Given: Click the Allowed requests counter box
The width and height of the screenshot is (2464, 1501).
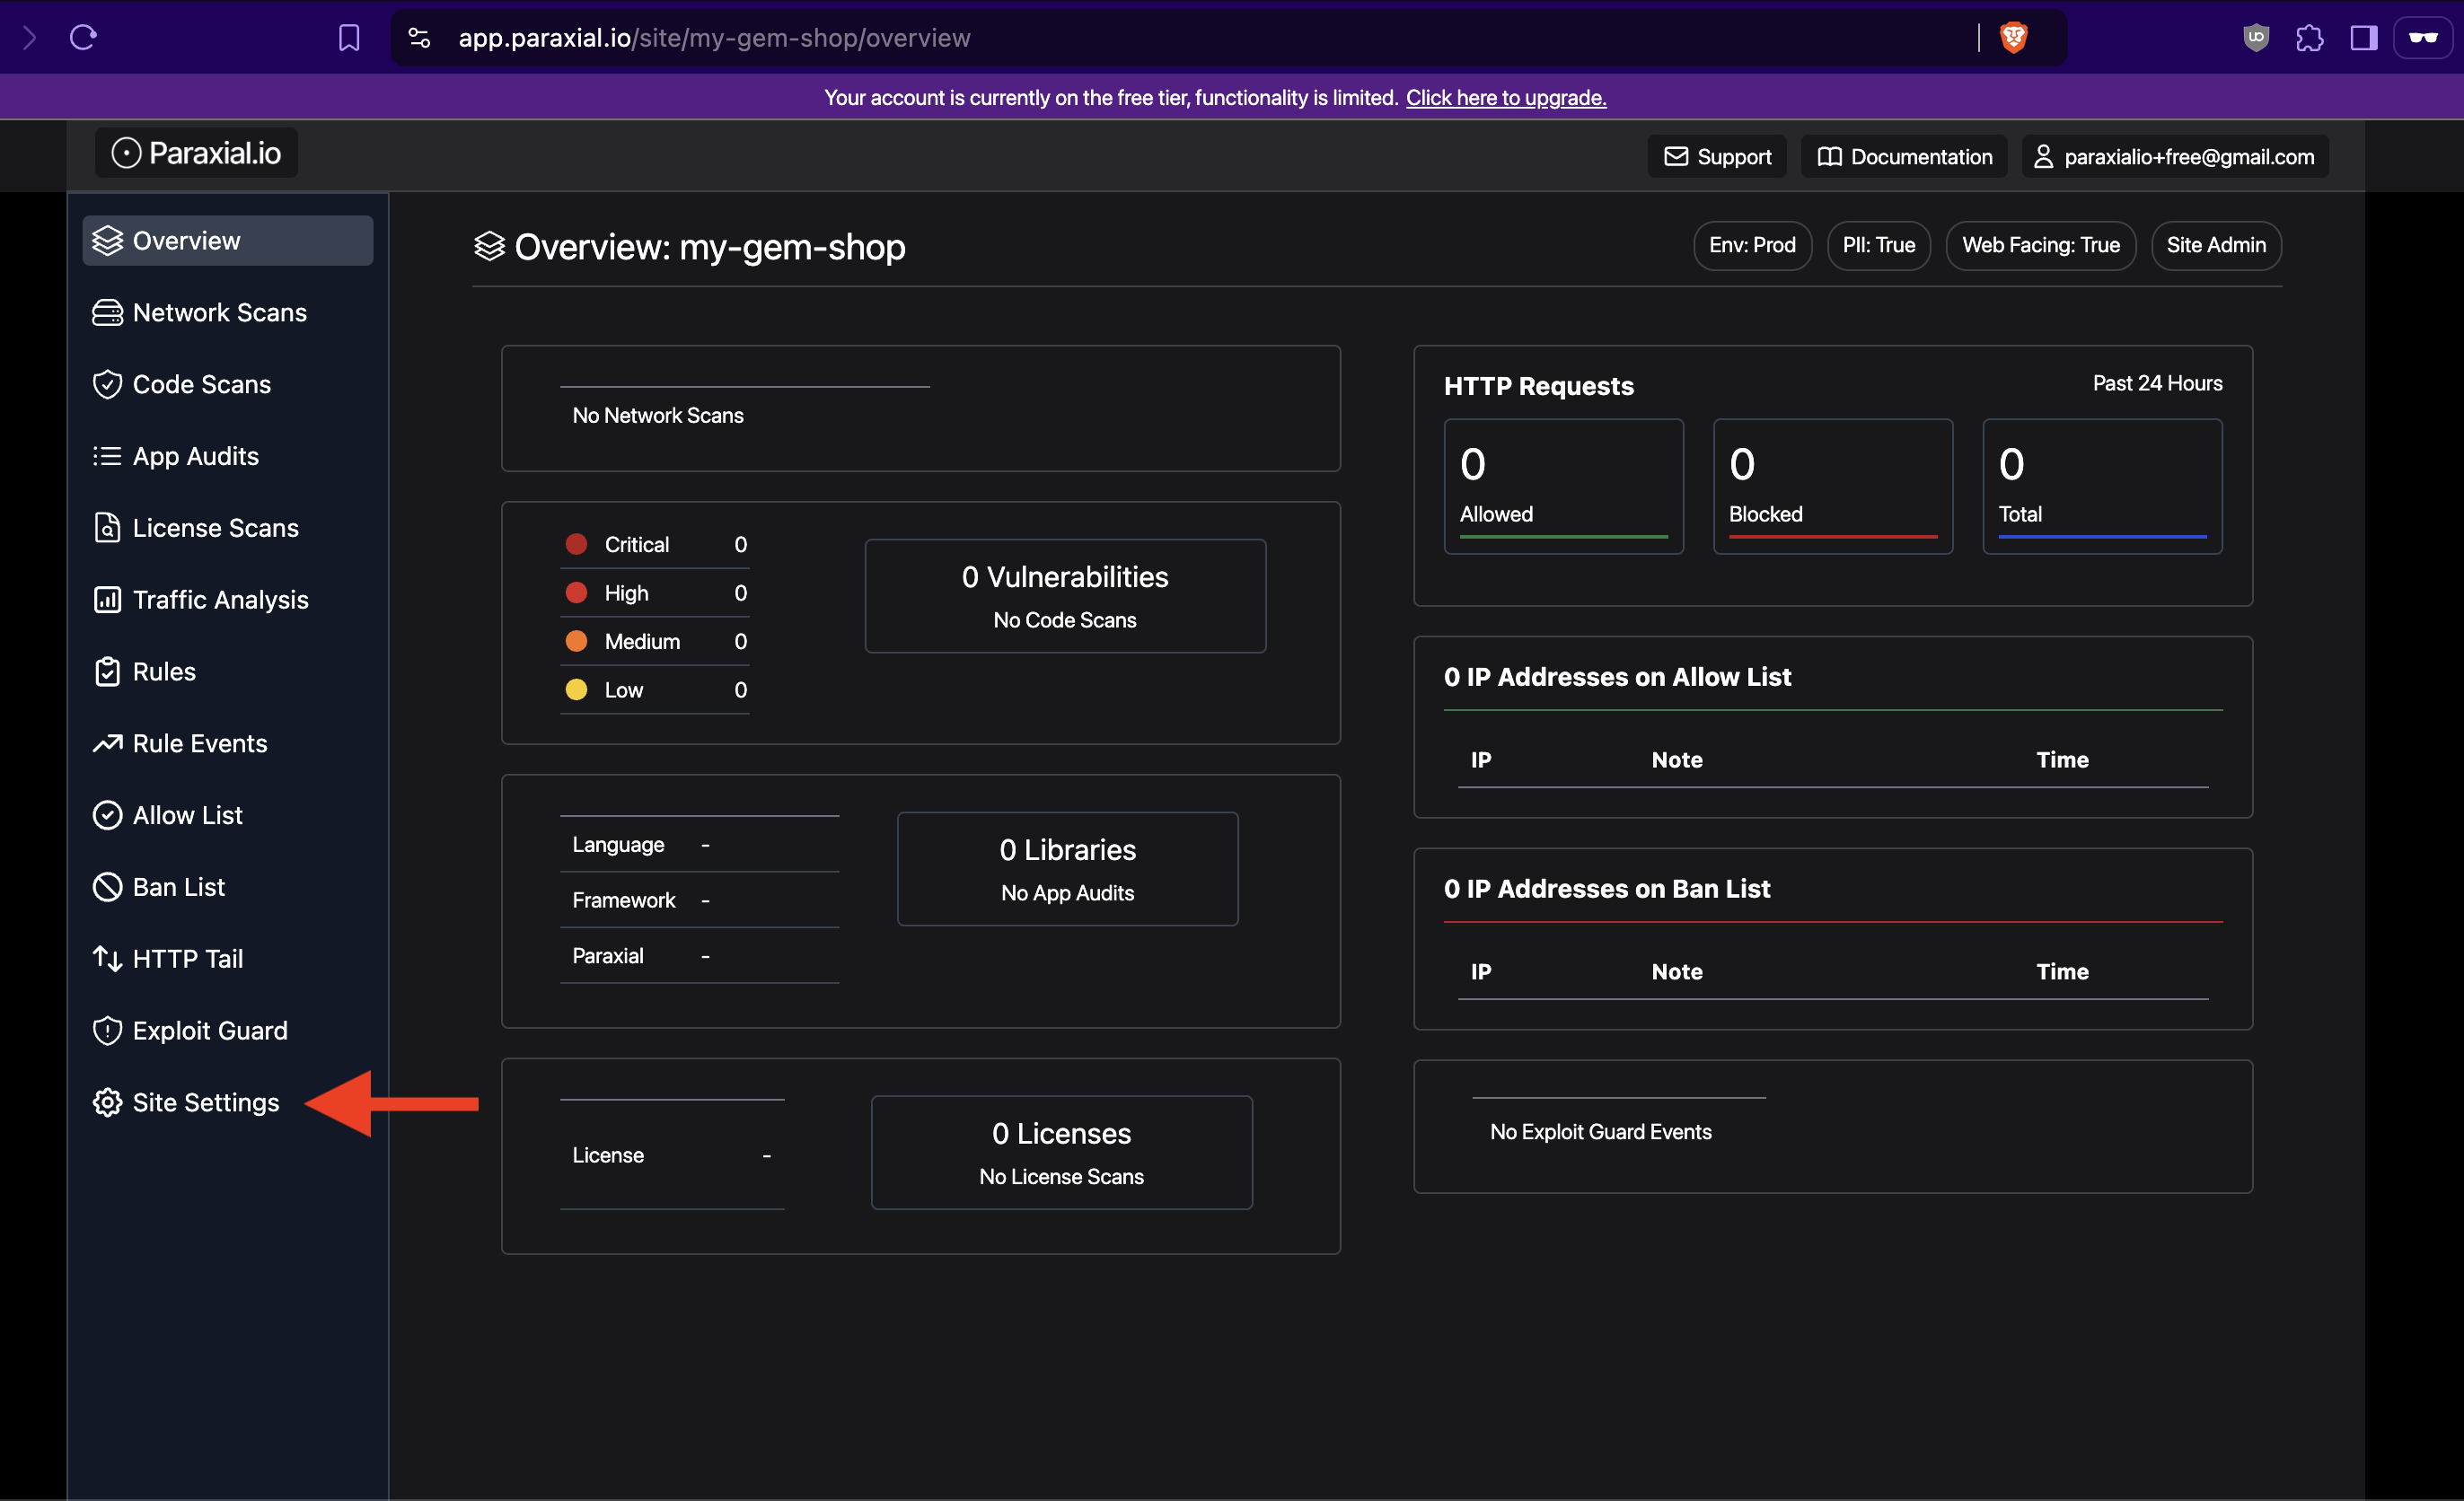Looking at the screenshot, I should click(x=1564, y=486).
